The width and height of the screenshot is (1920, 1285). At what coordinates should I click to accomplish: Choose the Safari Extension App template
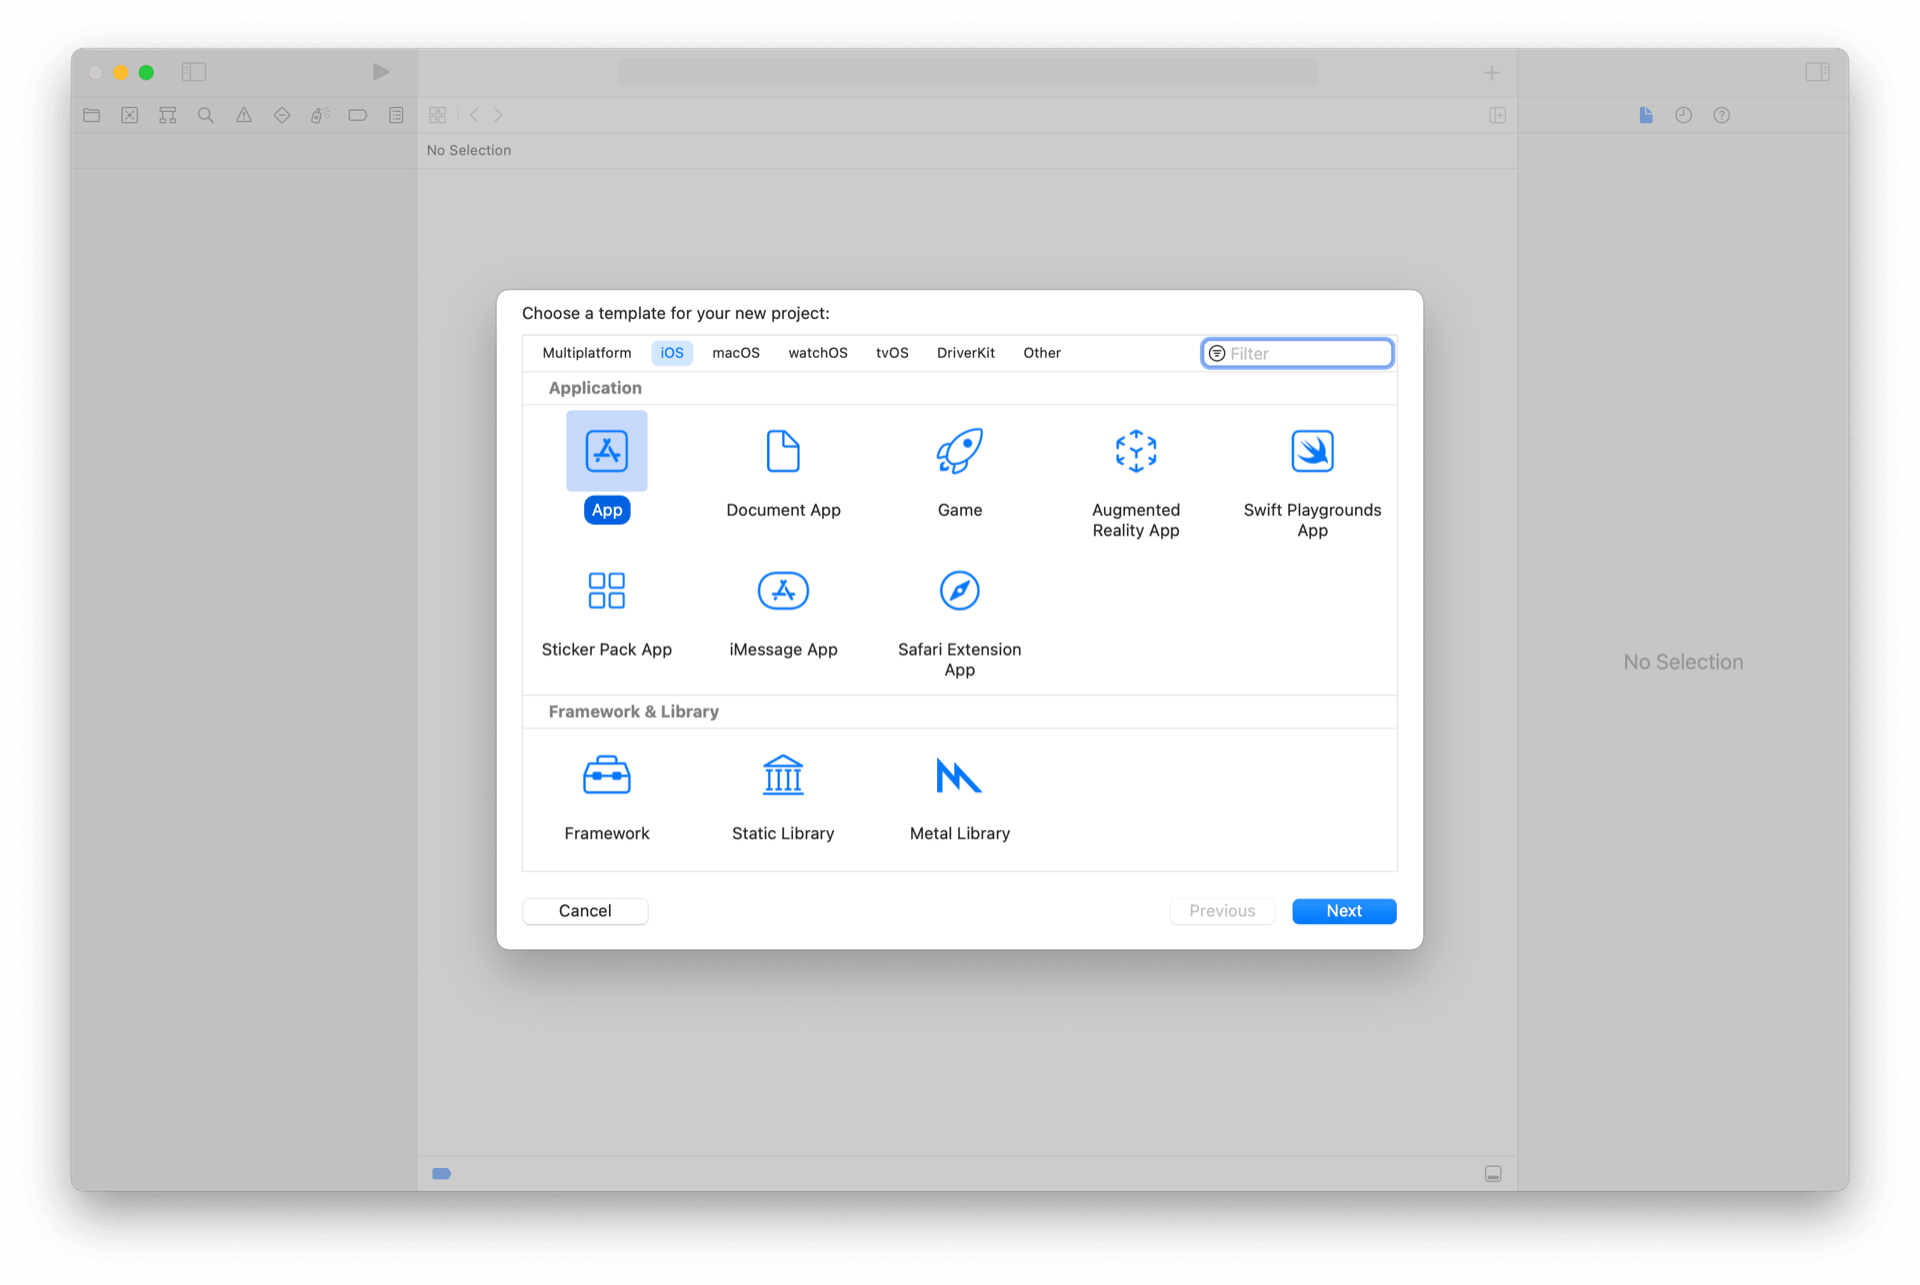pyautogui.click(x=959, y=591)
